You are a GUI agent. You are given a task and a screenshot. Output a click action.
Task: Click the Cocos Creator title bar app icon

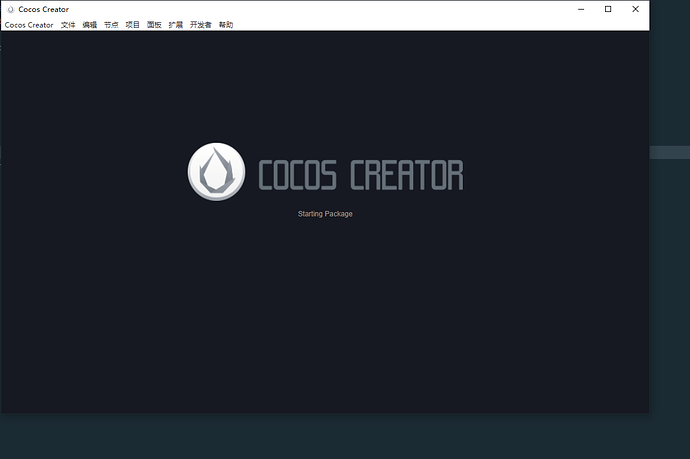[11, 9]
